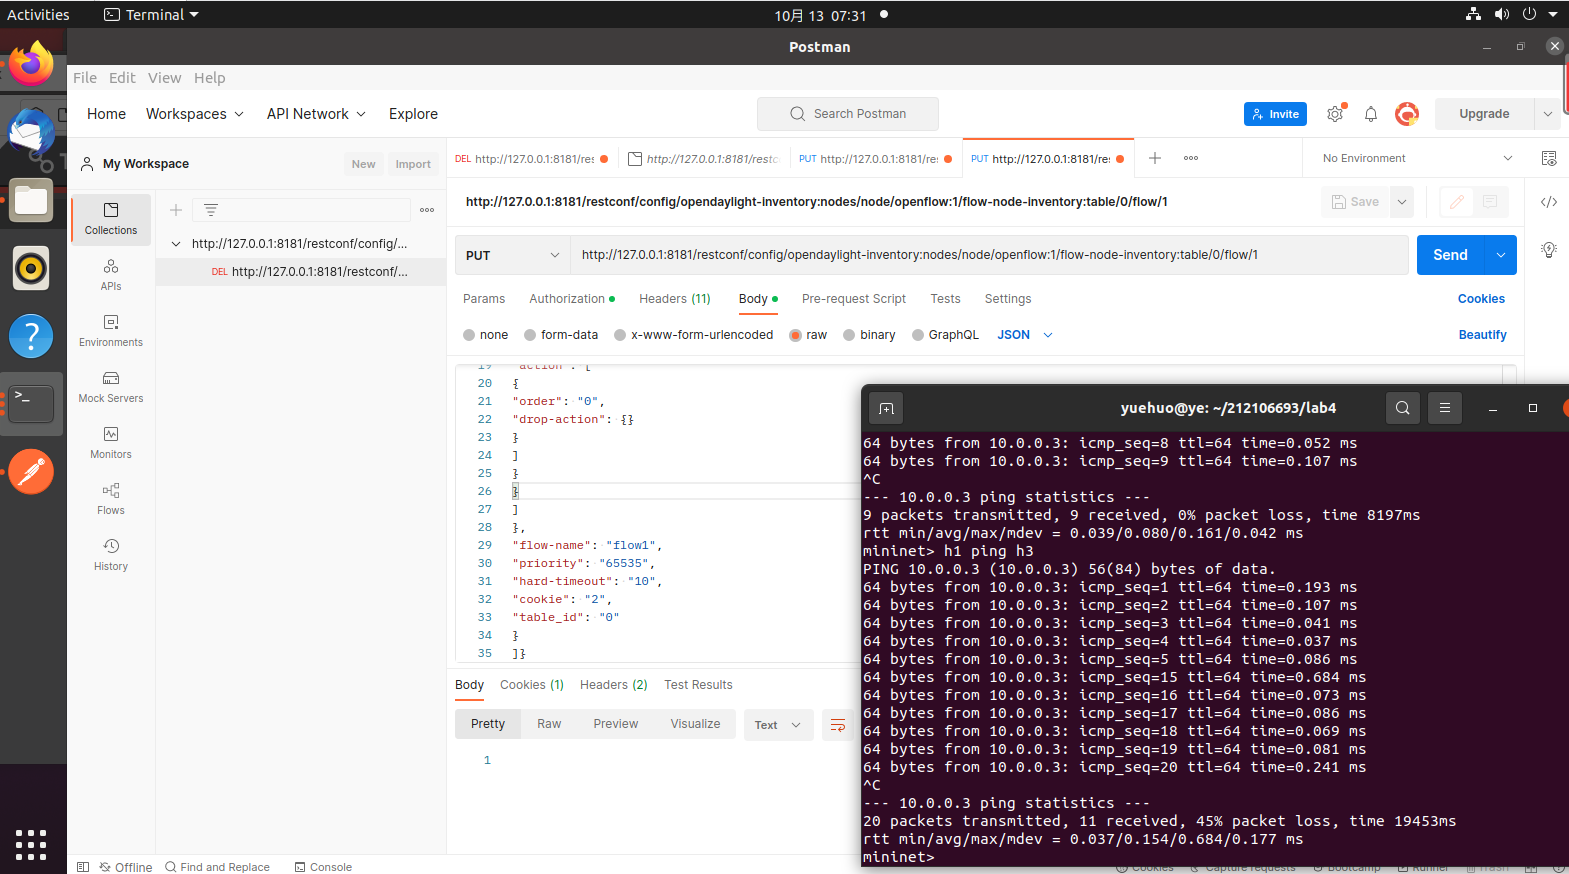Open the Monitors sidebar section
The height and width of the screenshot is (874, 1569).
tap(111, 443)
